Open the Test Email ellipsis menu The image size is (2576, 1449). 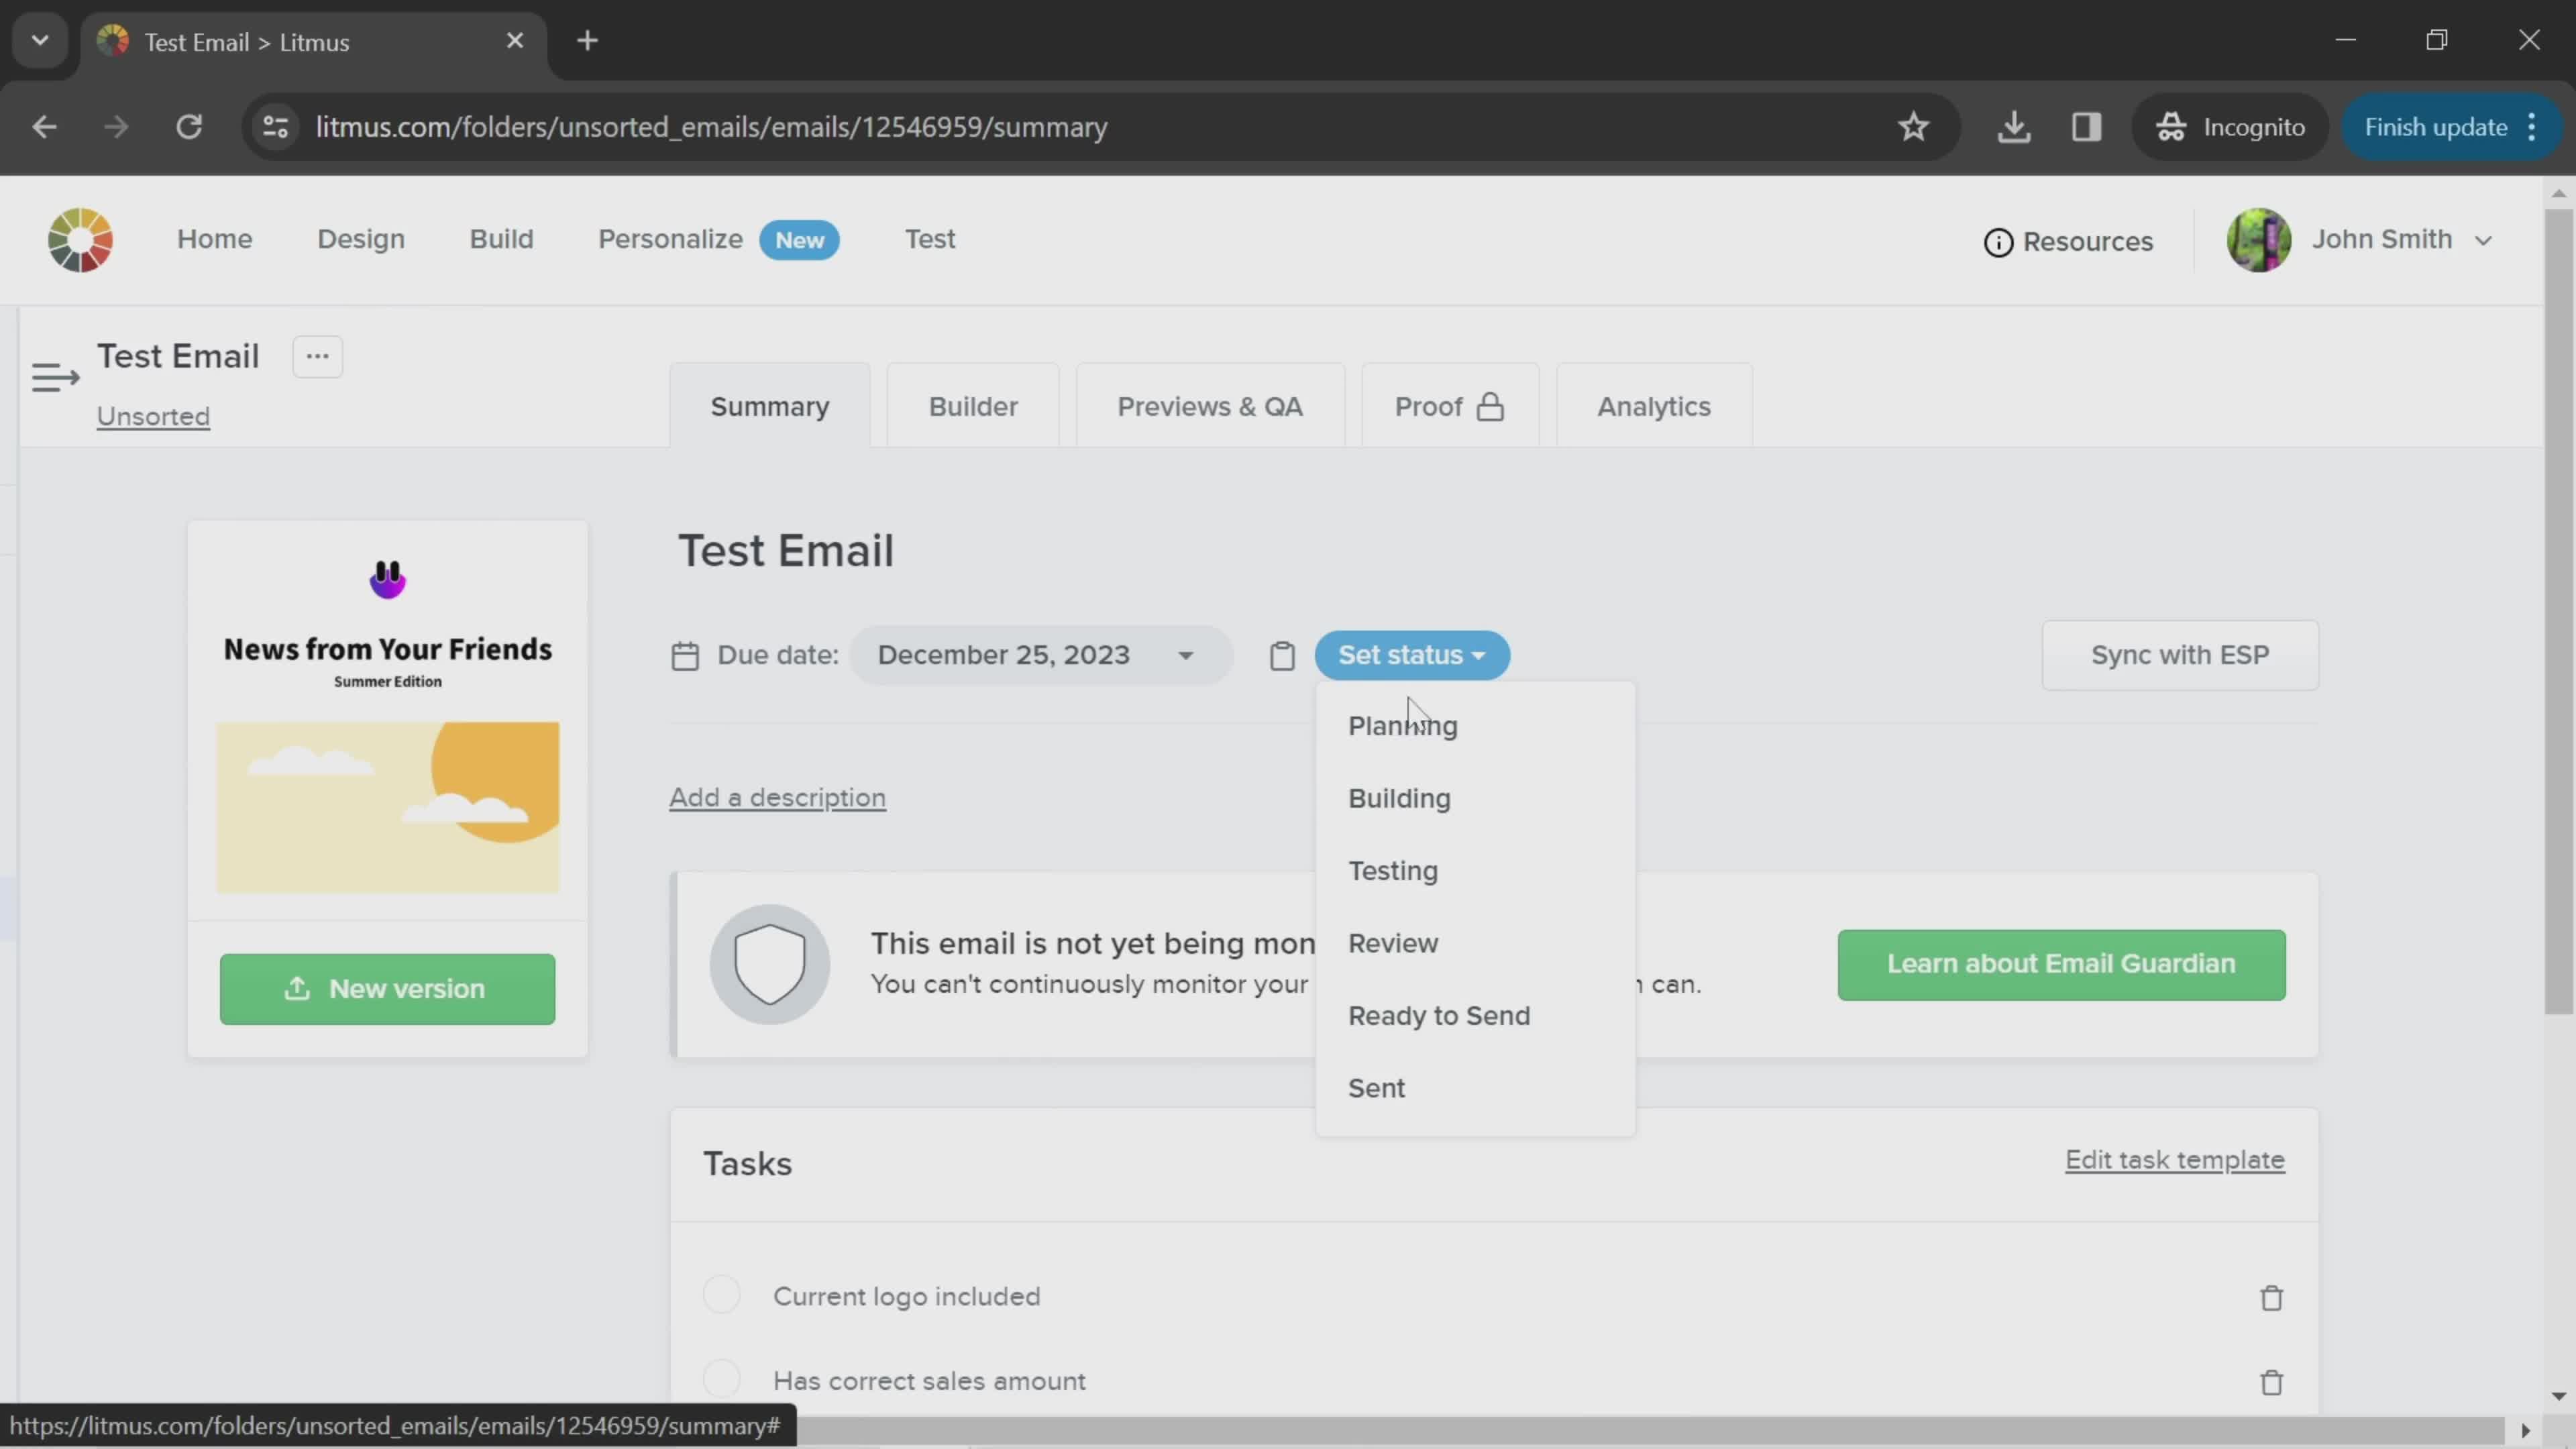click(x=317, y=357)
